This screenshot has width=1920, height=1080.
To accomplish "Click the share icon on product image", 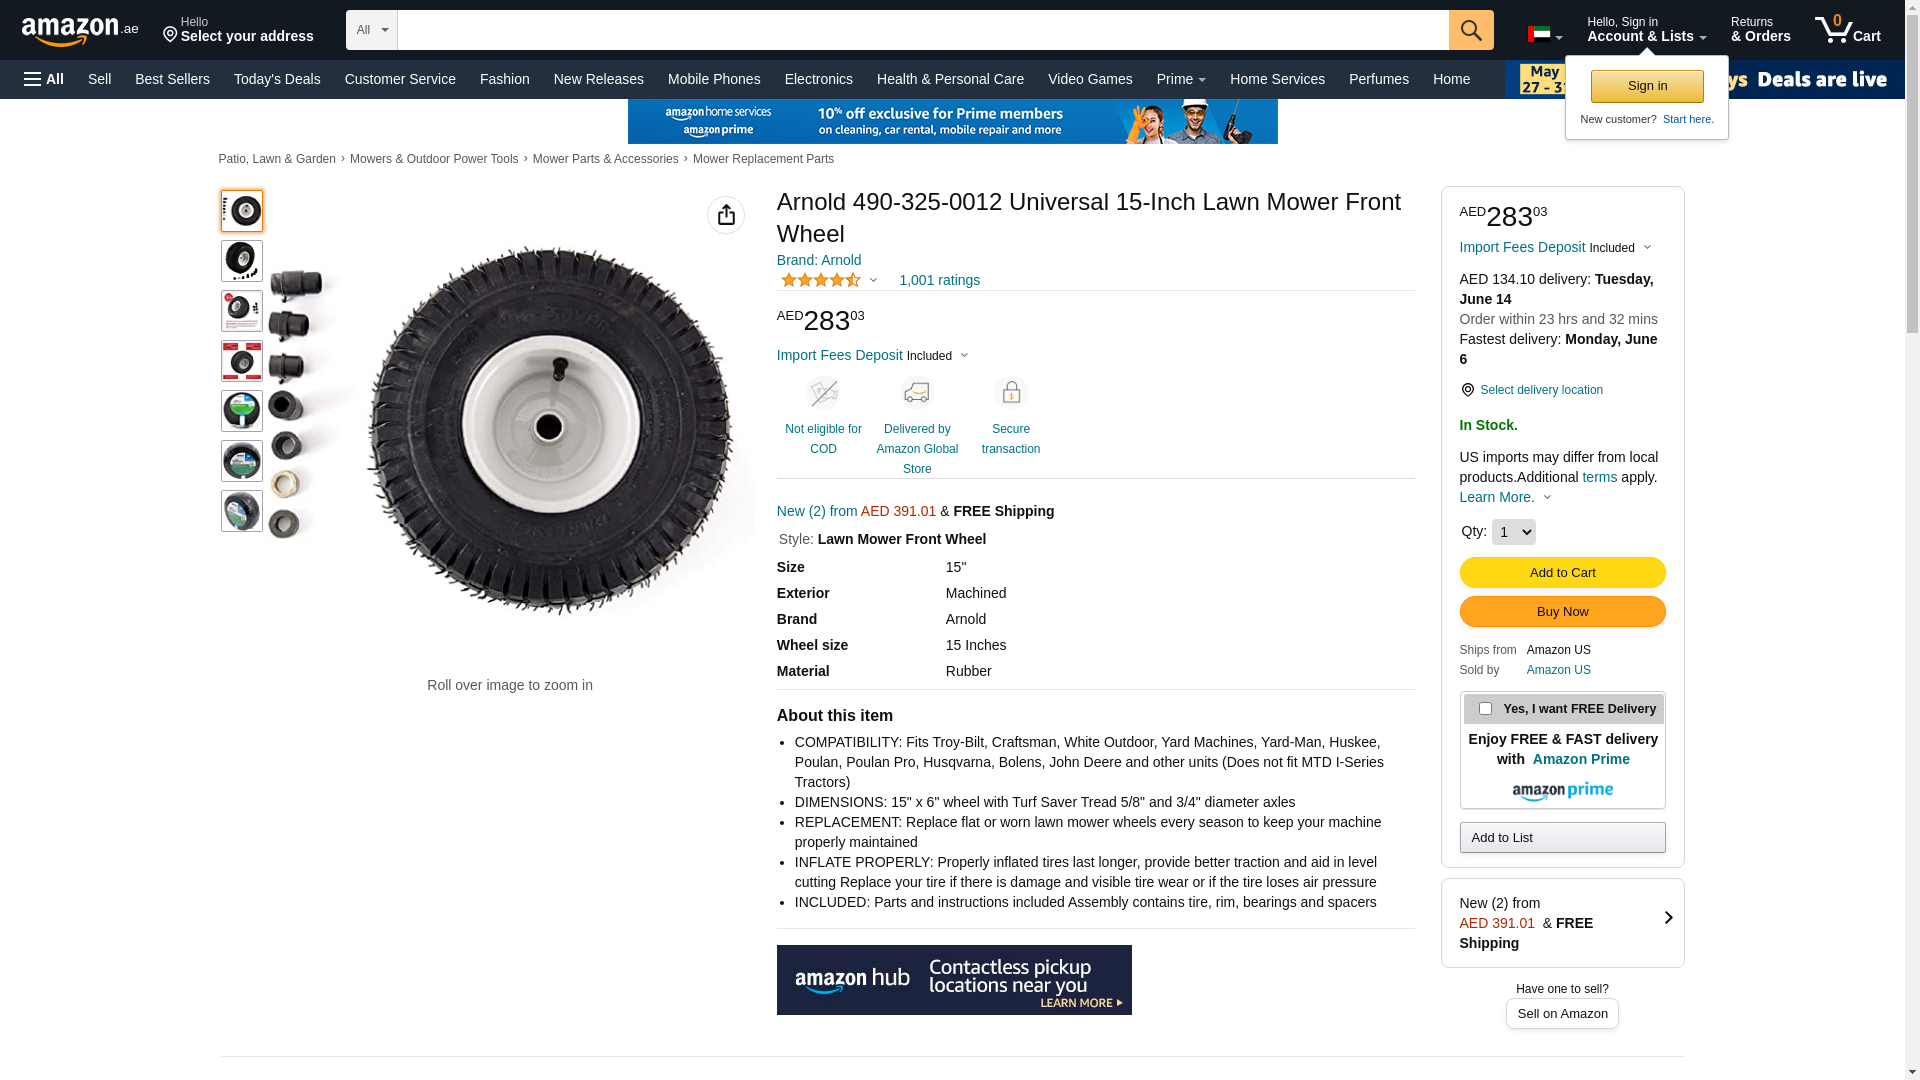I will click(x=726, y=215).
